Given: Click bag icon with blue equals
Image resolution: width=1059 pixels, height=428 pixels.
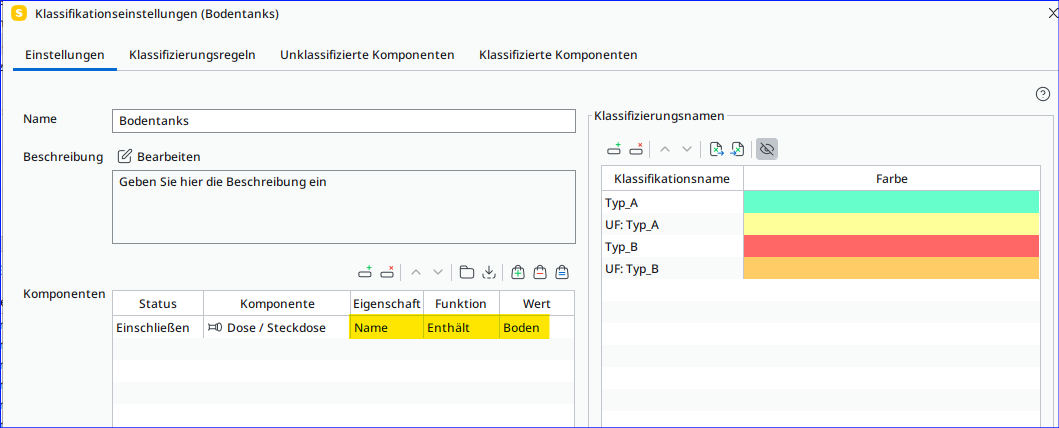Looking at the screenshot, I should [x=562, y=271].
